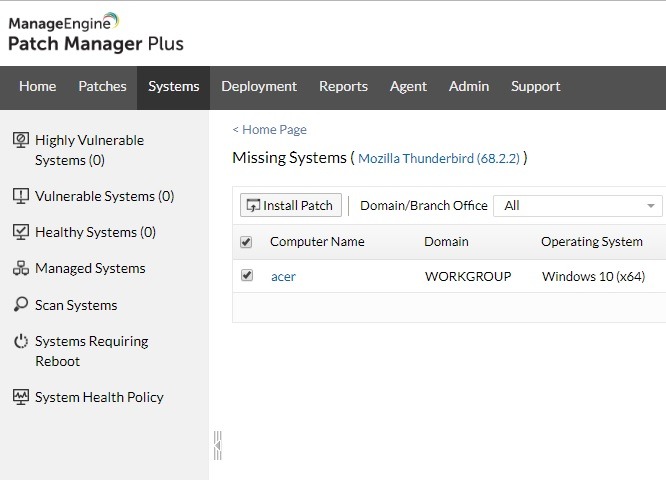Click the Scan Systems magnifier icon
The height and width of the screenshot is (480, 666).
coord(21,305)
